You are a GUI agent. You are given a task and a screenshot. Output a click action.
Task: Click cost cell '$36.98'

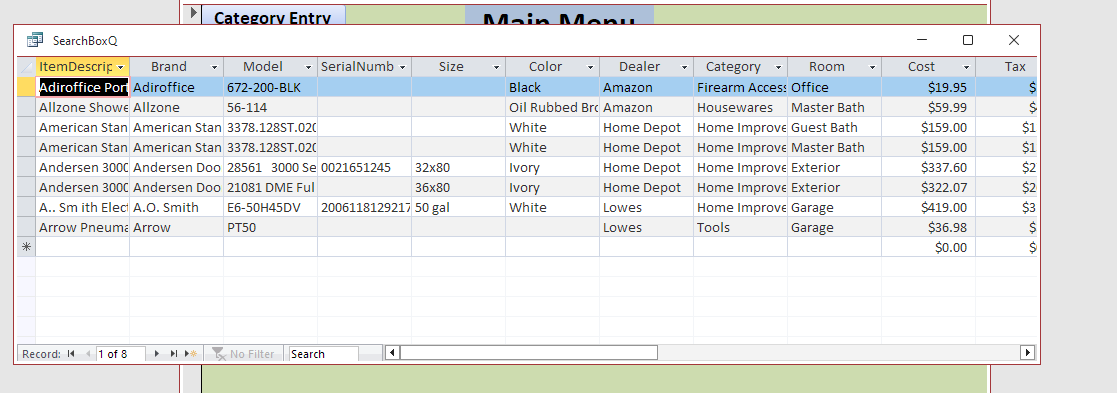(928, 227)
